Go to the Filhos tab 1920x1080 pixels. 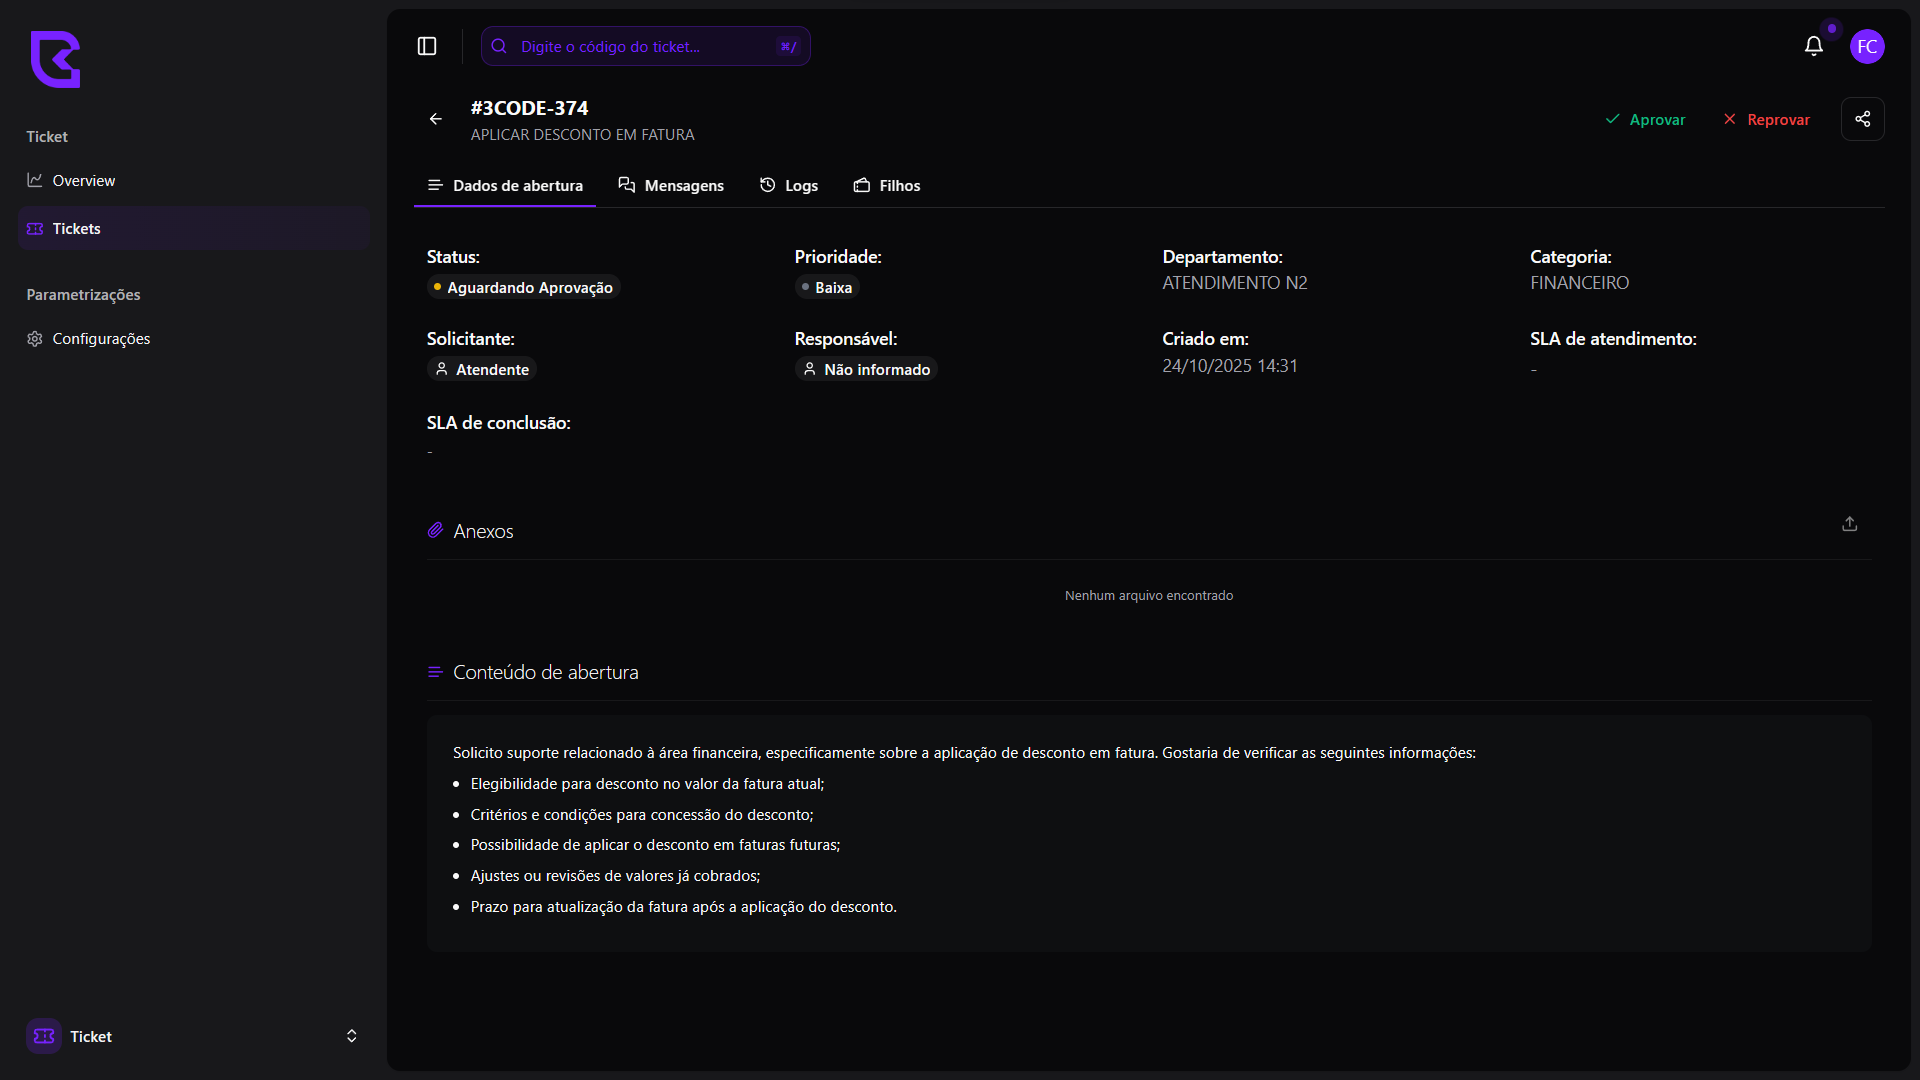pos(887,186)
